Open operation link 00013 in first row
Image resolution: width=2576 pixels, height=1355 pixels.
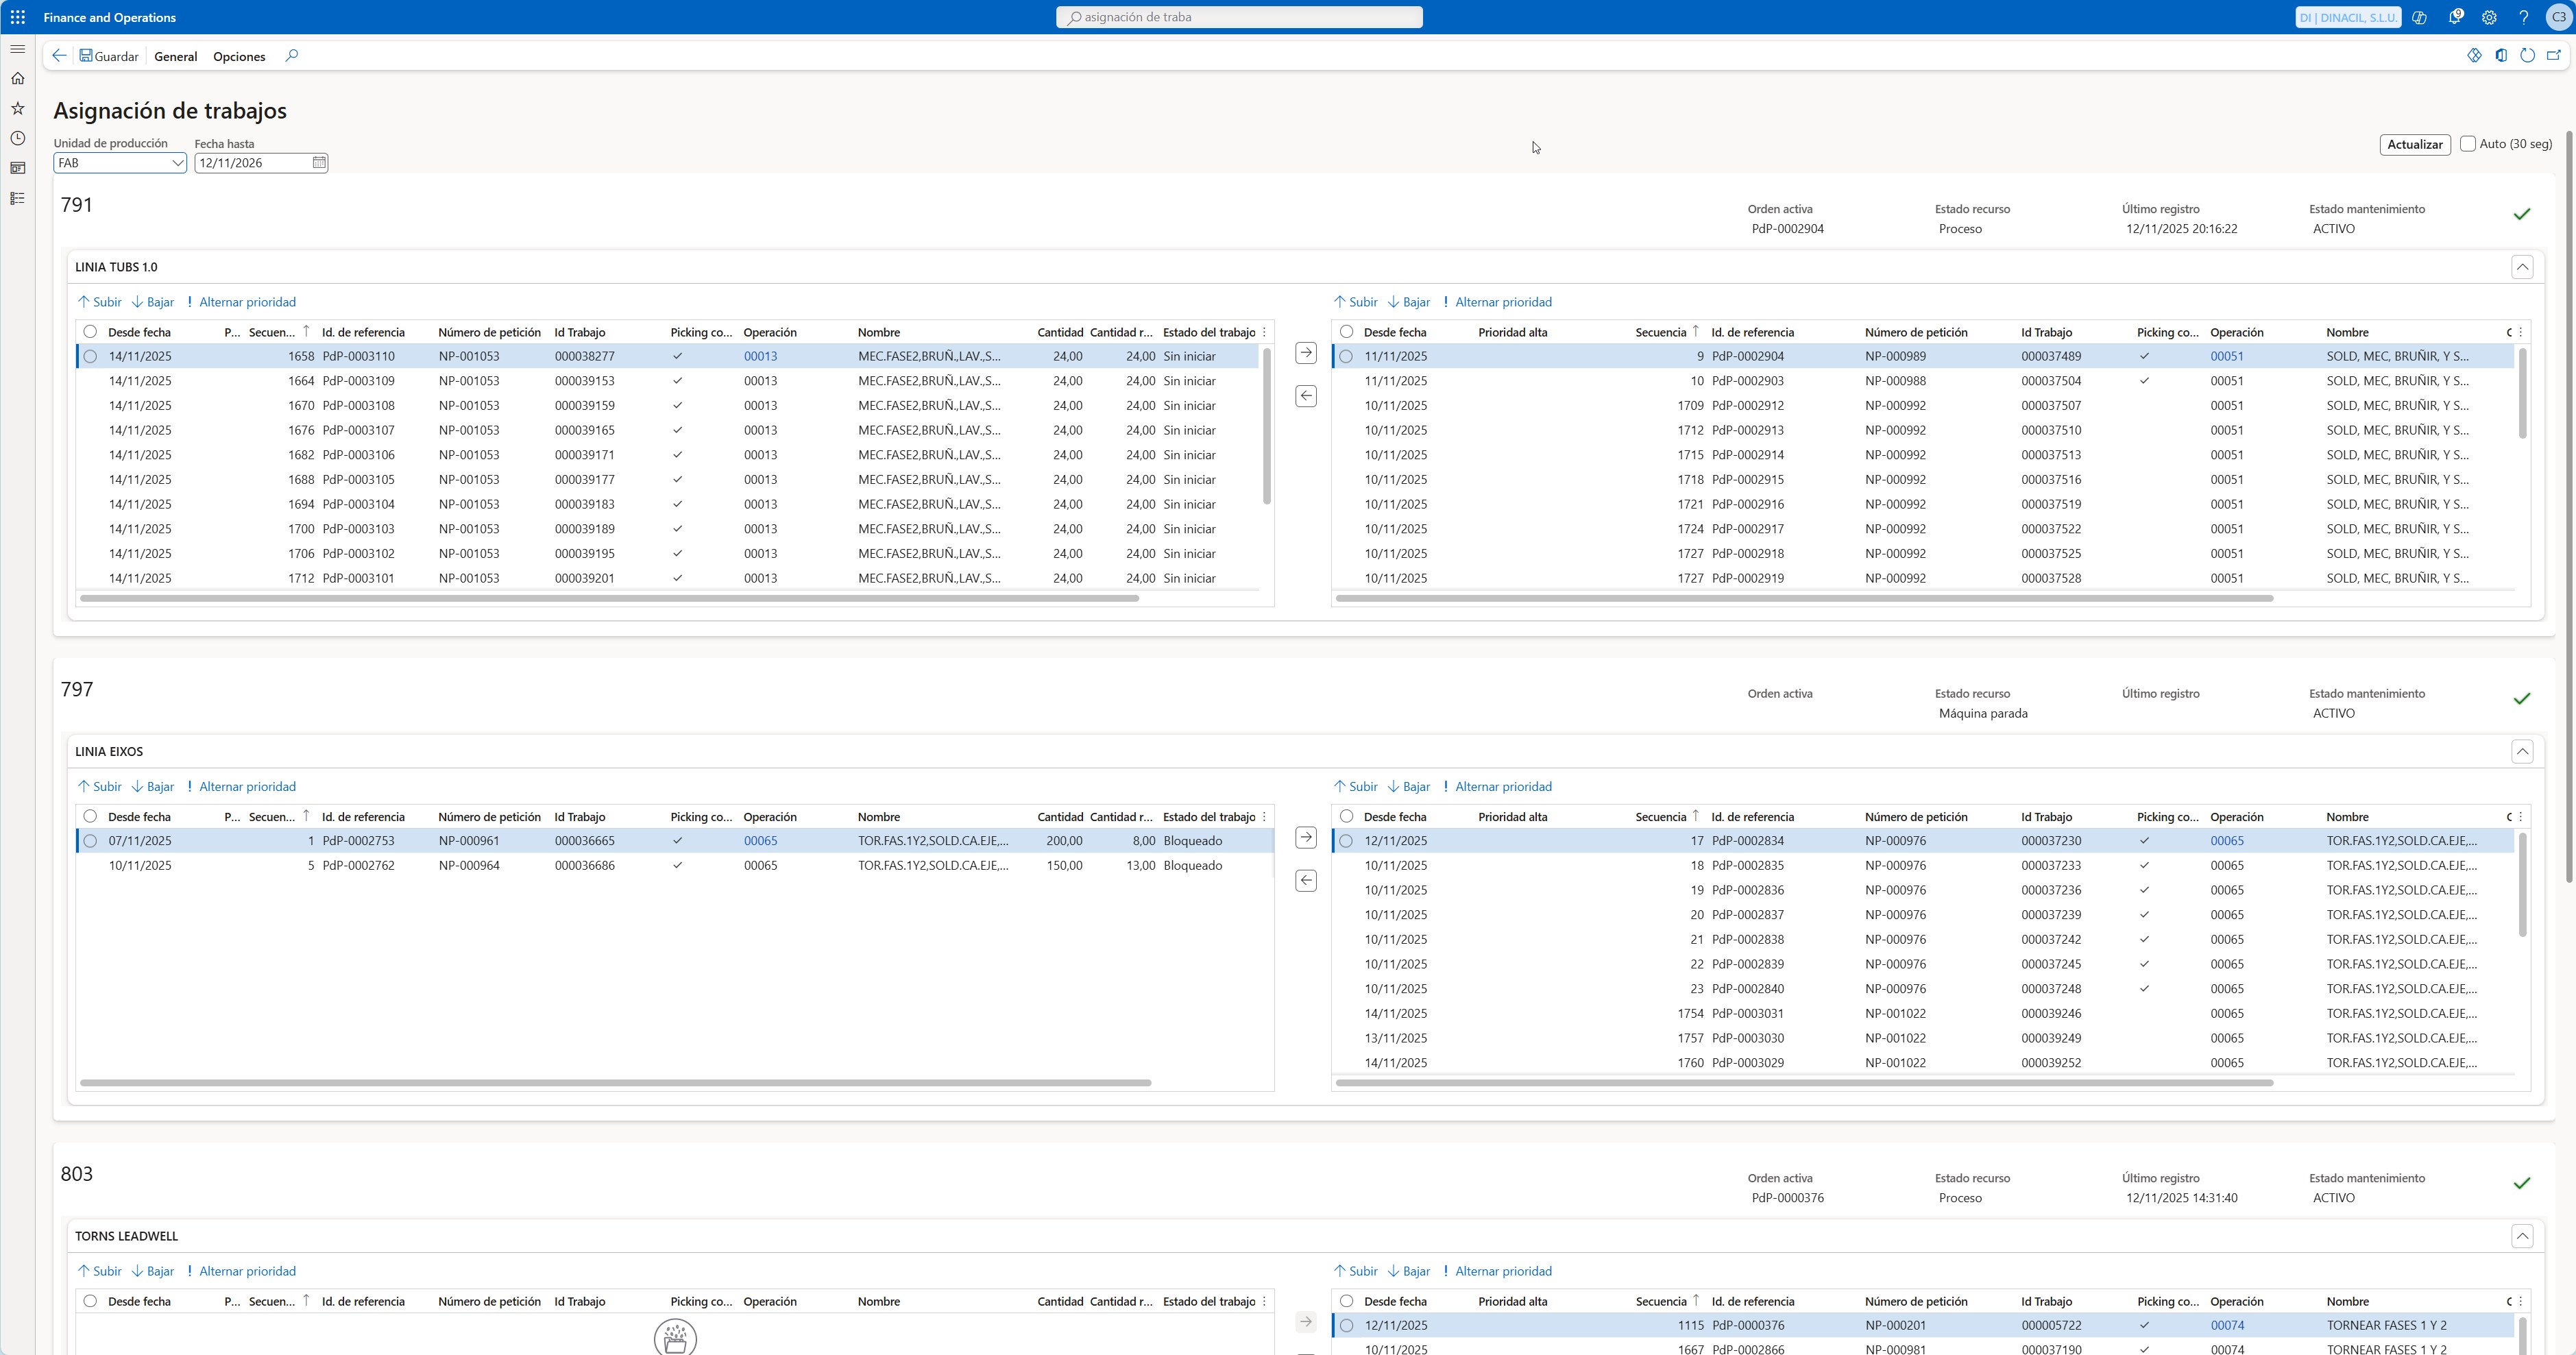coord(760,356)
